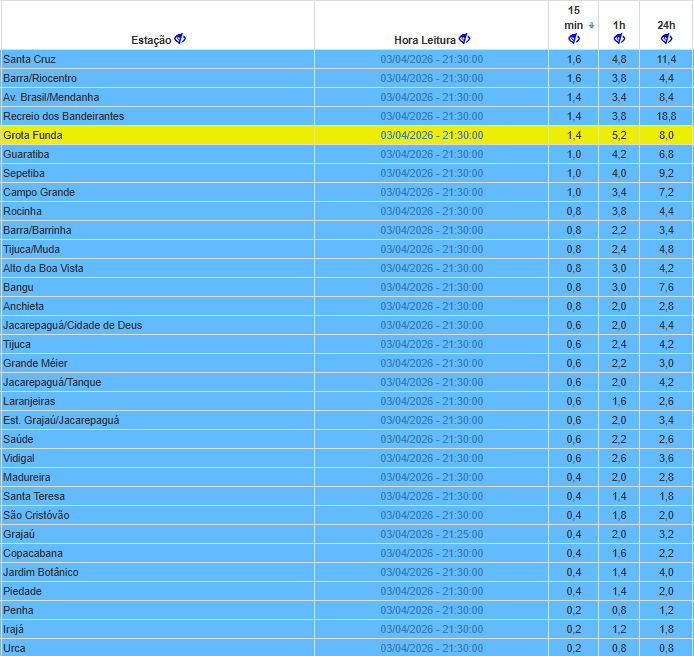Select the Jardim Botânico station name
Screen dimensions: 694x656
(x=41, y=573)
